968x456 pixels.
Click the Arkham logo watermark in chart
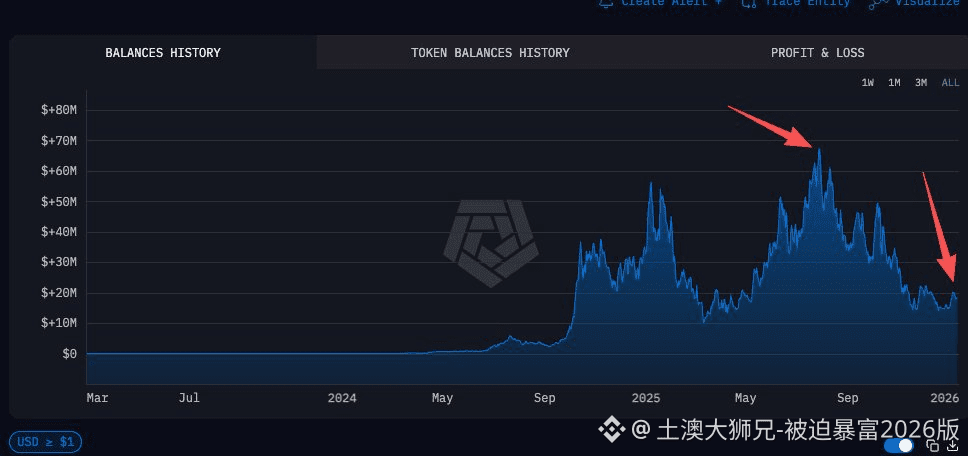[490, 242]
